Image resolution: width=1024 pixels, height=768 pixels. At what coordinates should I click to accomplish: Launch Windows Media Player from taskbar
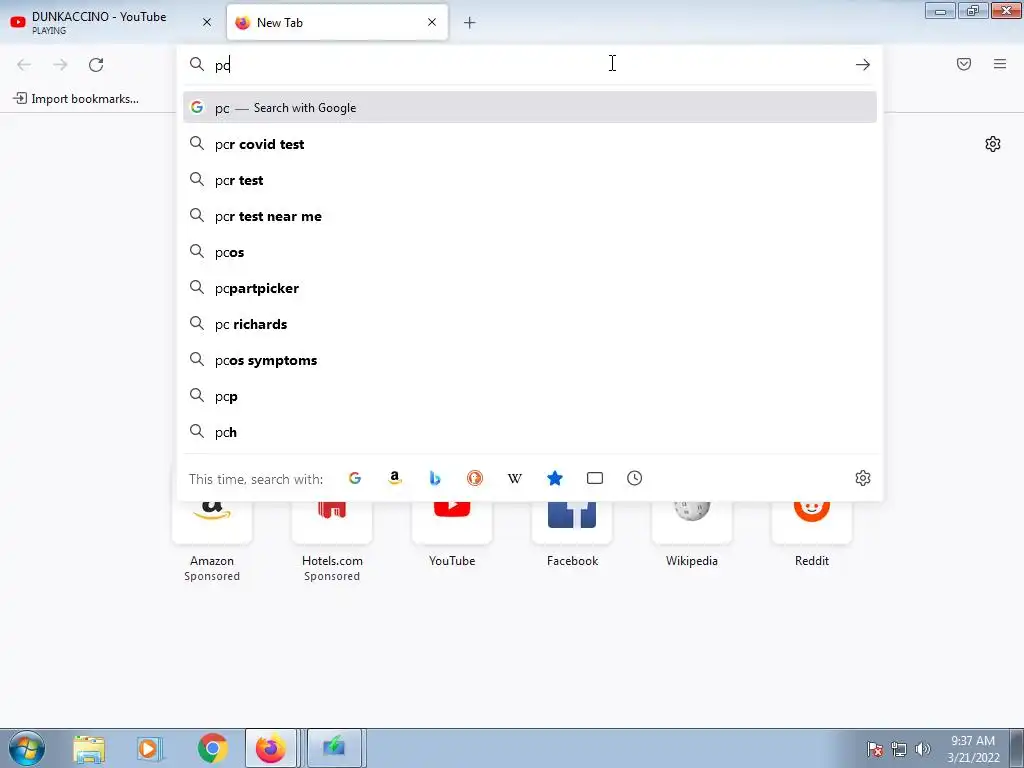[x=150, y=748]
